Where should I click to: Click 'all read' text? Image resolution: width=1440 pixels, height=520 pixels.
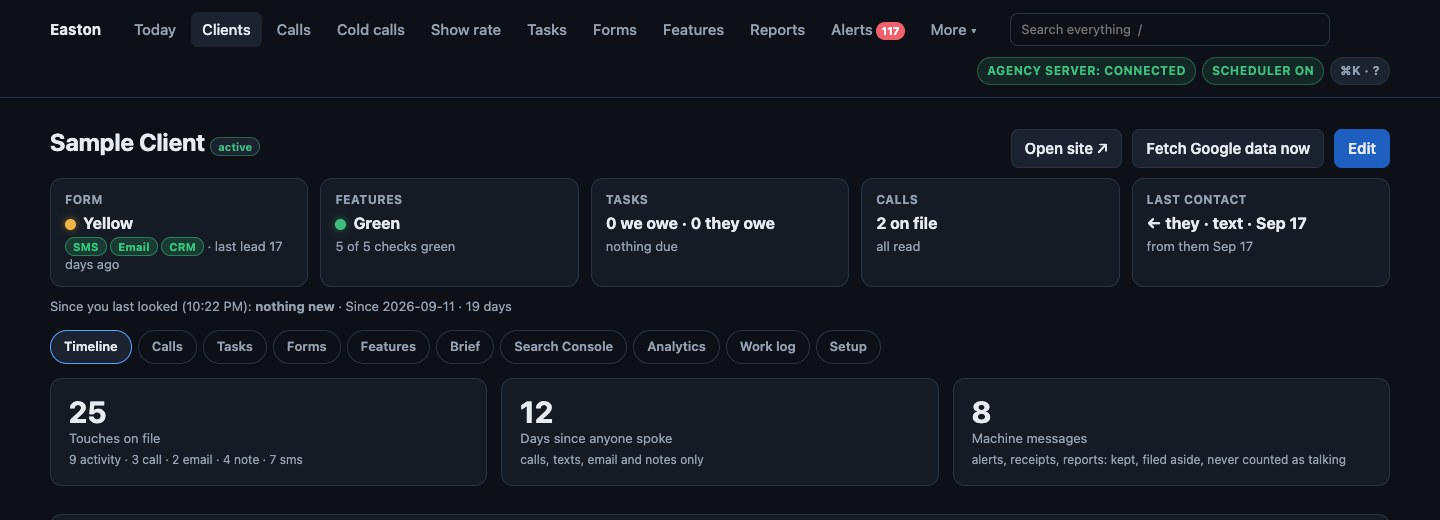pos(898,247)
